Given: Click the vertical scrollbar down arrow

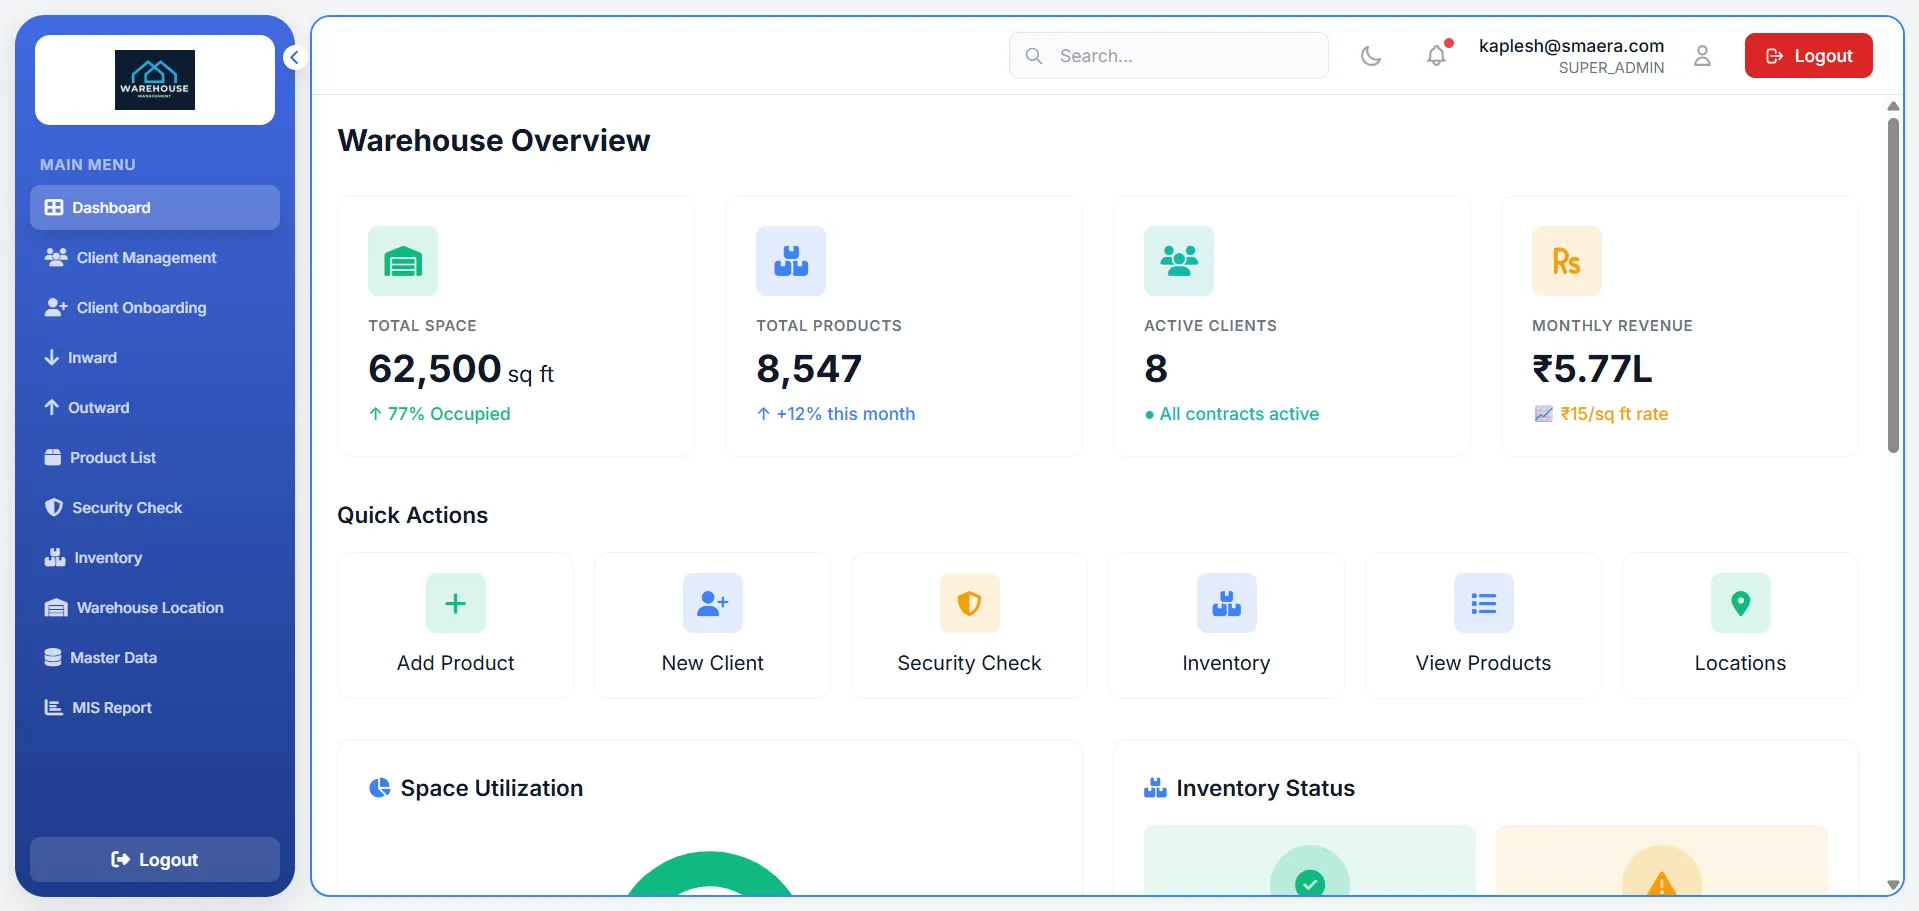Looking at the screenshot, I should pyautogui.click(x=1892, y=885).
